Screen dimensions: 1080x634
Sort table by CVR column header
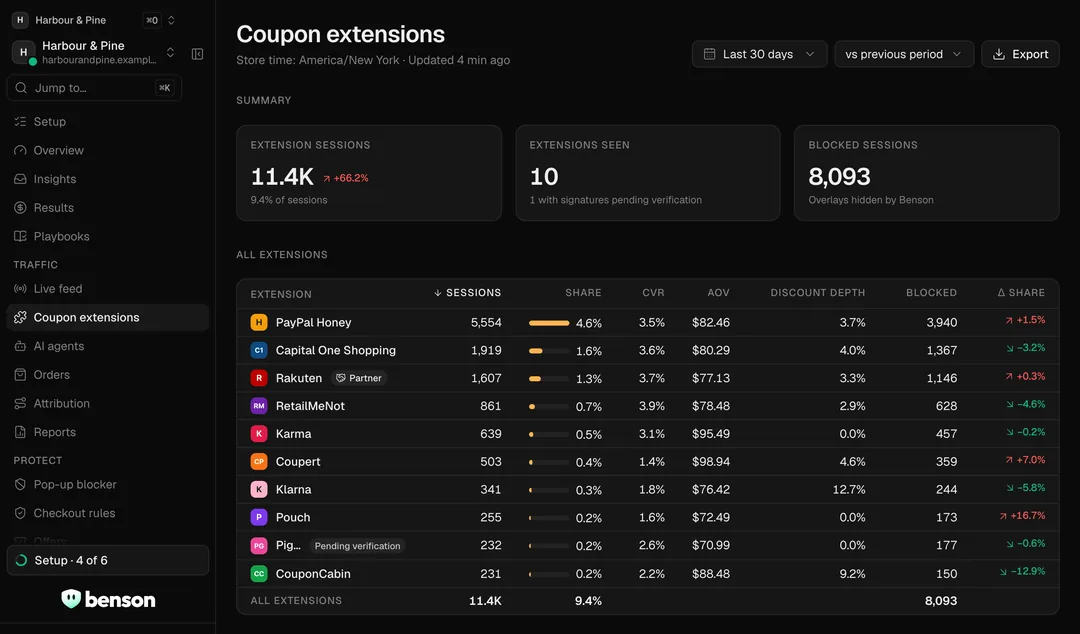[653, 293]
